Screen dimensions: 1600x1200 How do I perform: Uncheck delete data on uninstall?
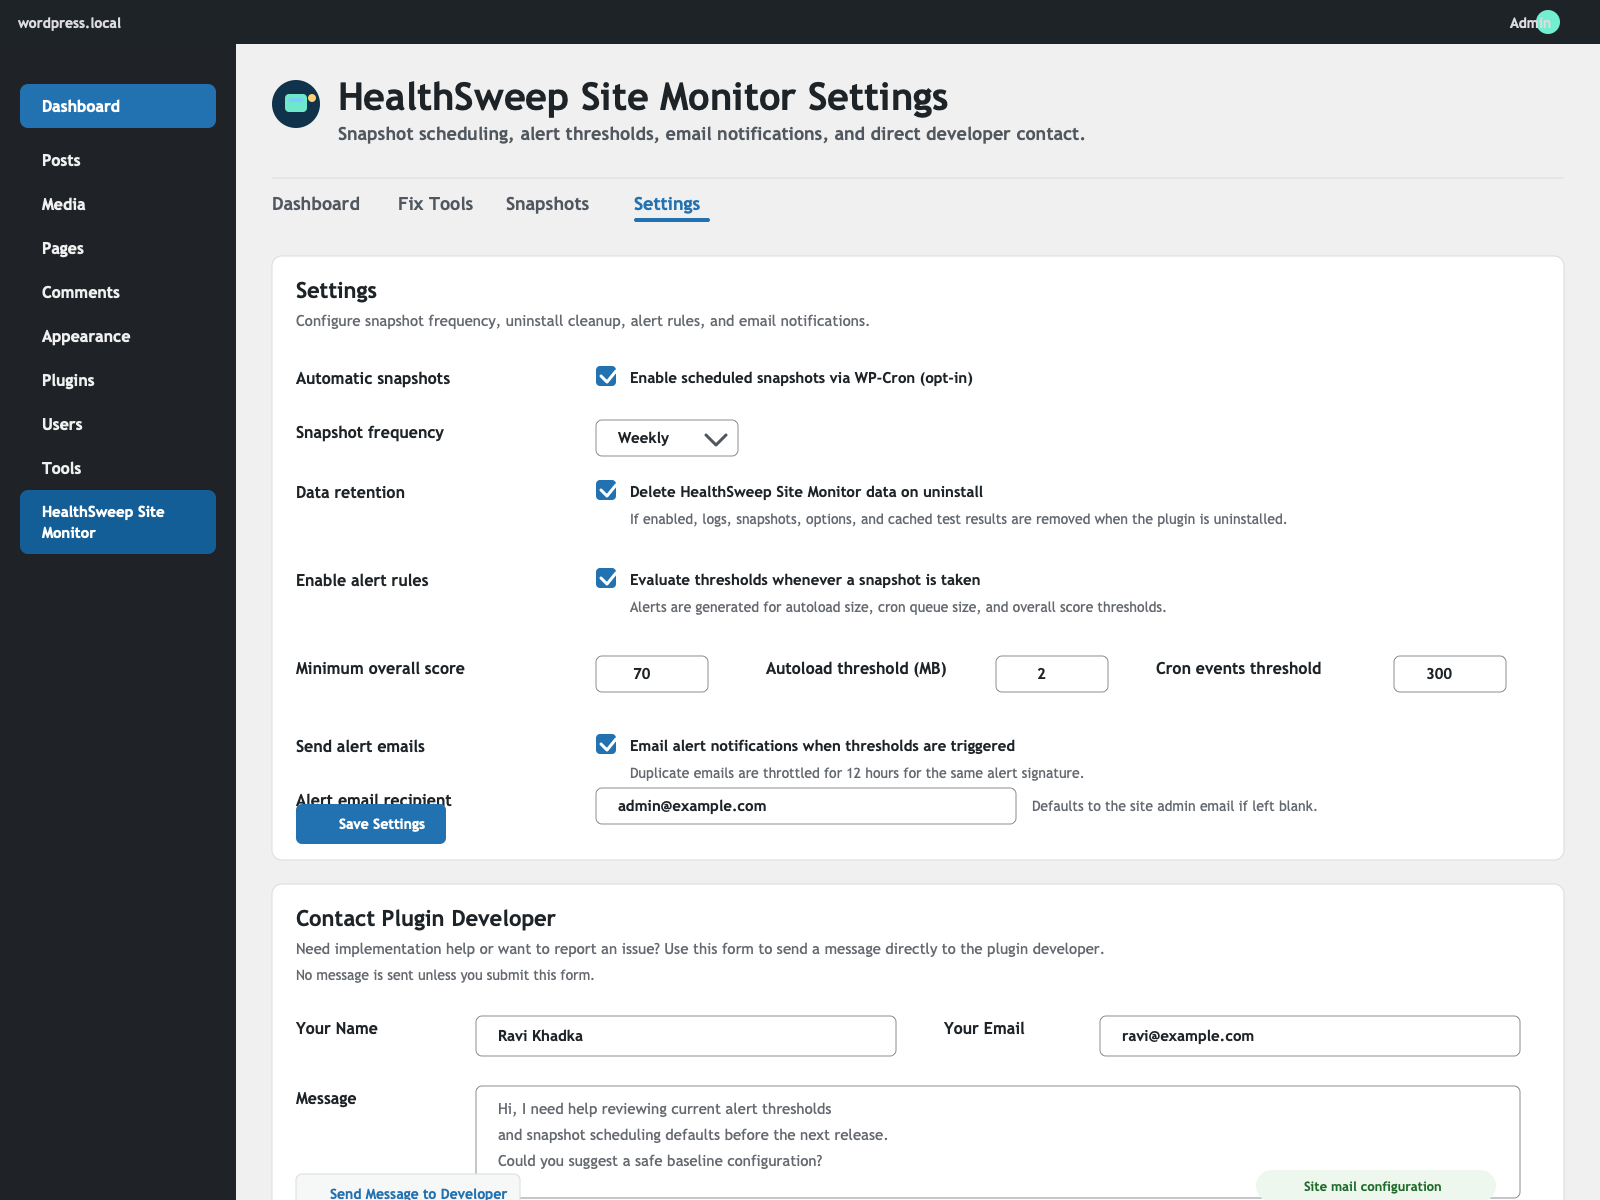606,491
